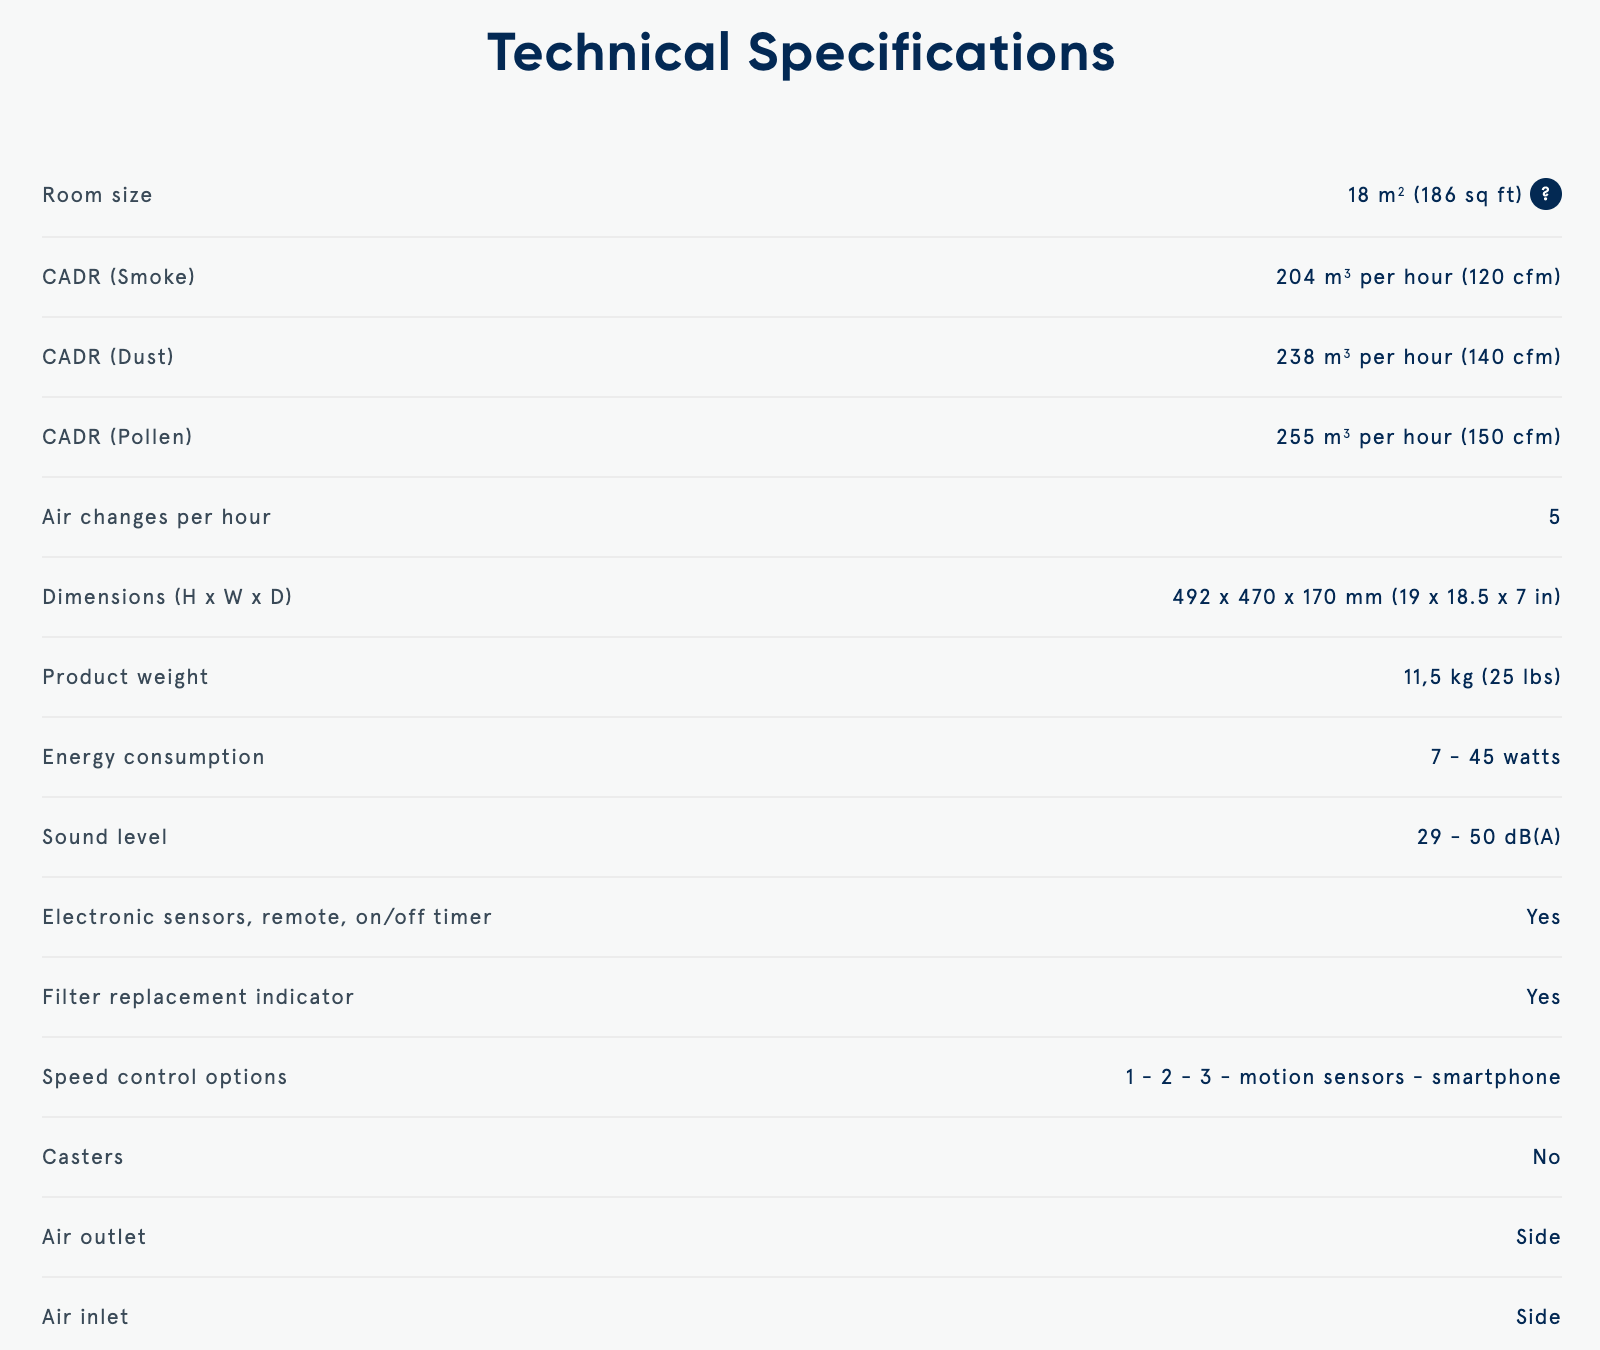Select the 11,5 kg (25 lbs) value

1481,677
